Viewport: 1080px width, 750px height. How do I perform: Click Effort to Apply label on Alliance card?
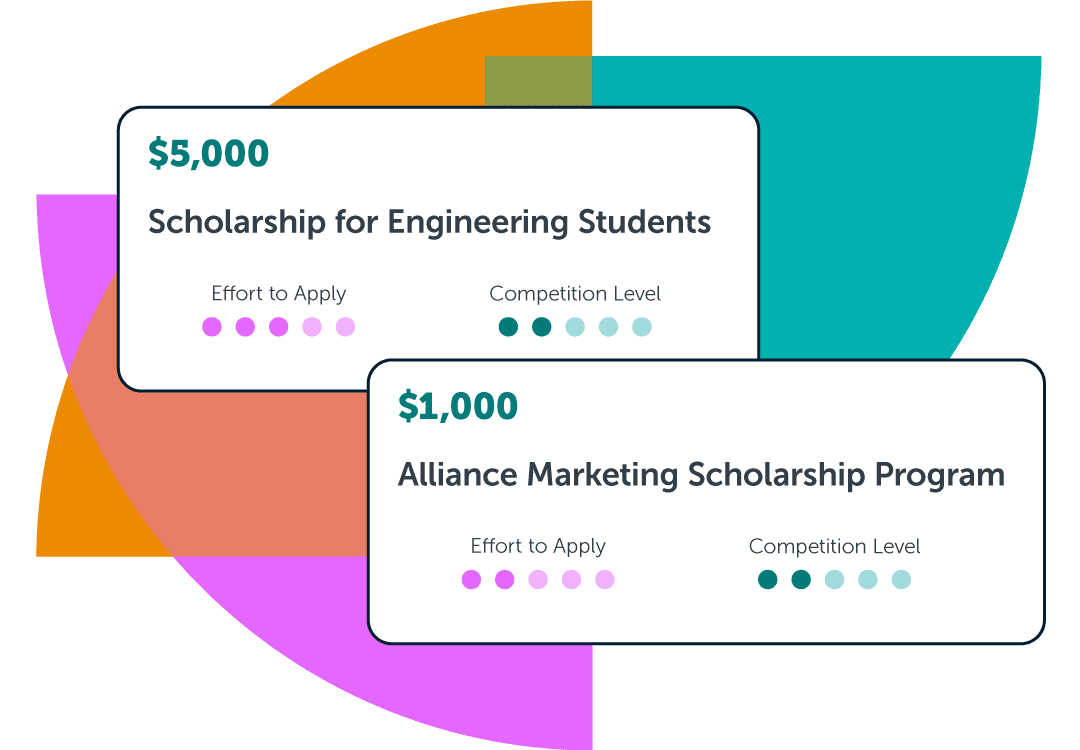[538, 546]
